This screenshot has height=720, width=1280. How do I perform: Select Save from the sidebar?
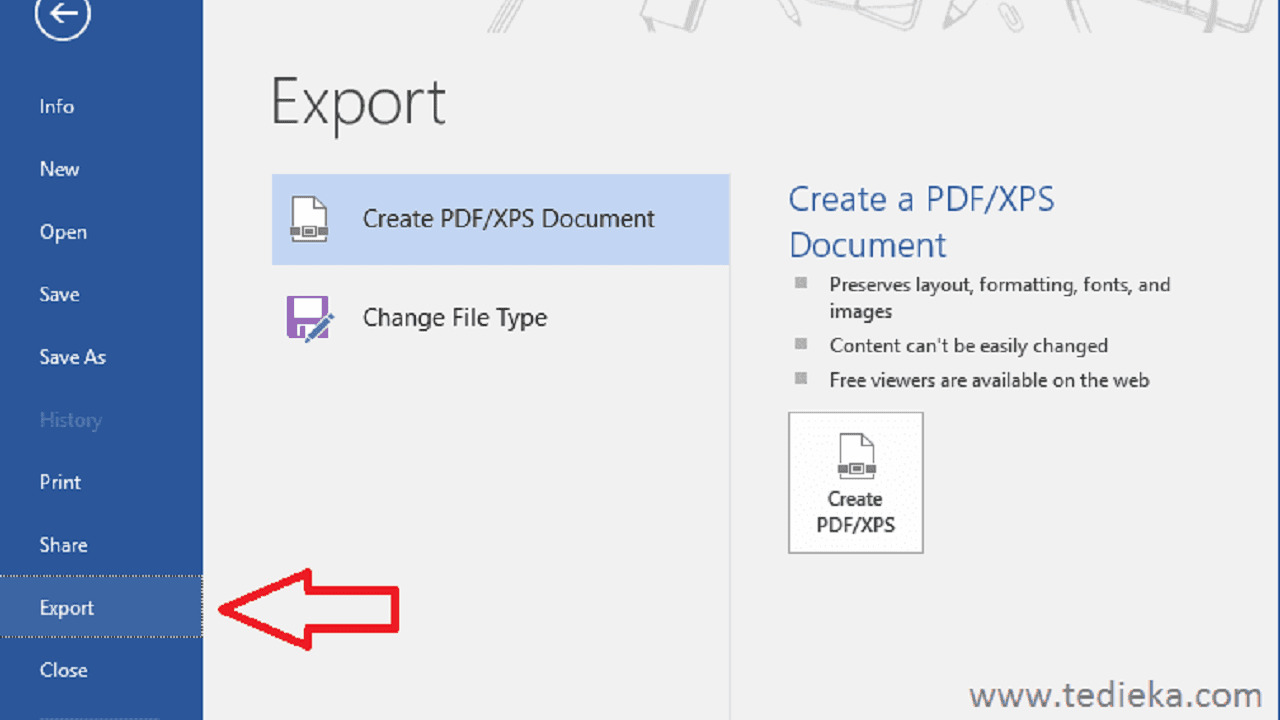[59, 294]
